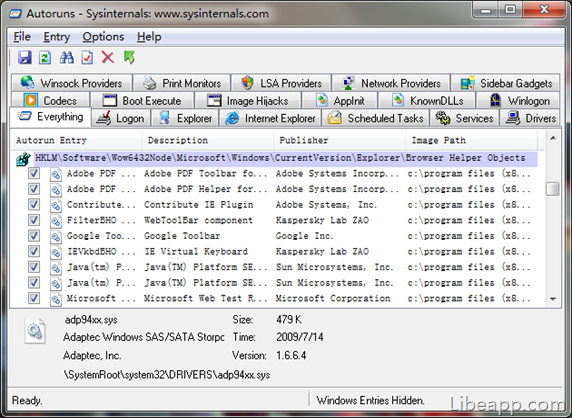
Task: Switch to the Sidebar Gadgets tab
Action: click(505, 83)
